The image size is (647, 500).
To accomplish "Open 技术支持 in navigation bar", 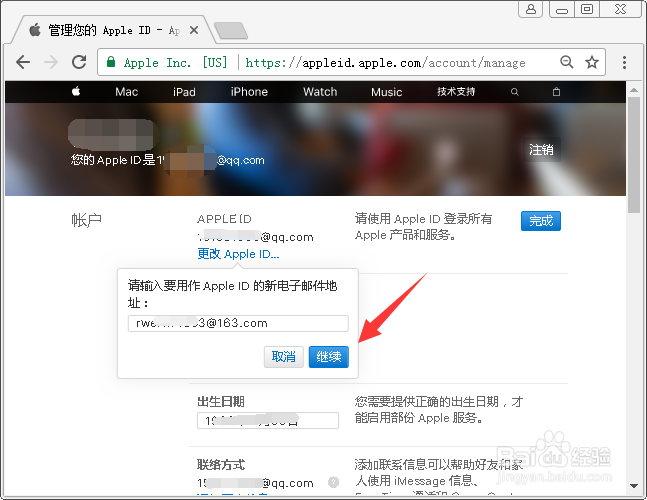I will tap(456, 92).
